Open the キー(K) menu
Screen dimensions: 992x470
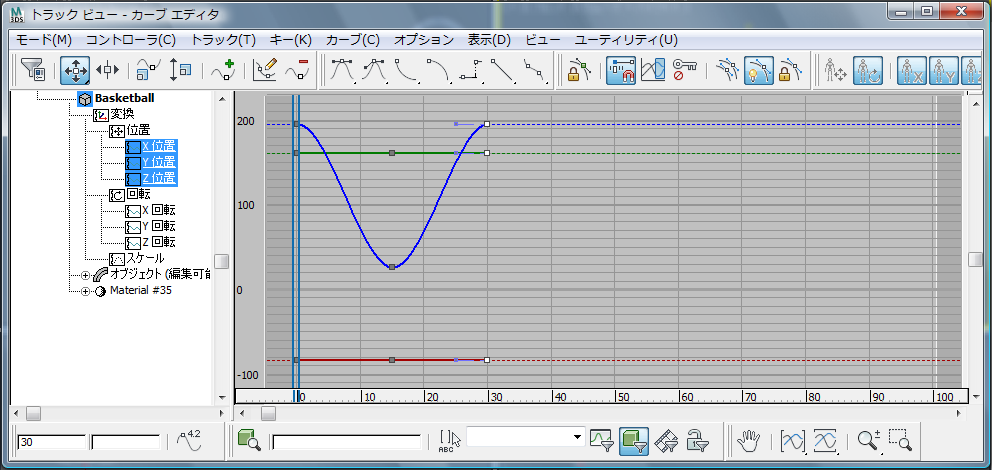click(x=290, y=40)
